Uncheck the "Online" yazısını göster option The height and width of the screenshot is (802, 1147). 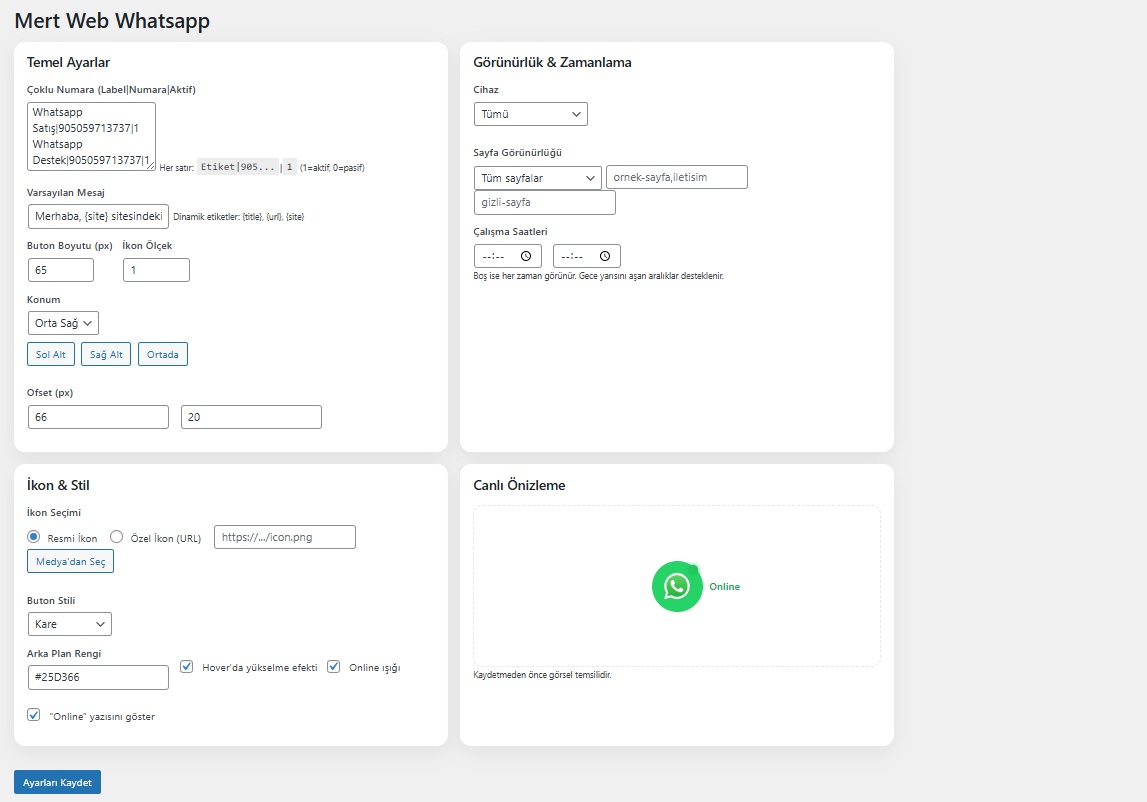click(34, 715)
